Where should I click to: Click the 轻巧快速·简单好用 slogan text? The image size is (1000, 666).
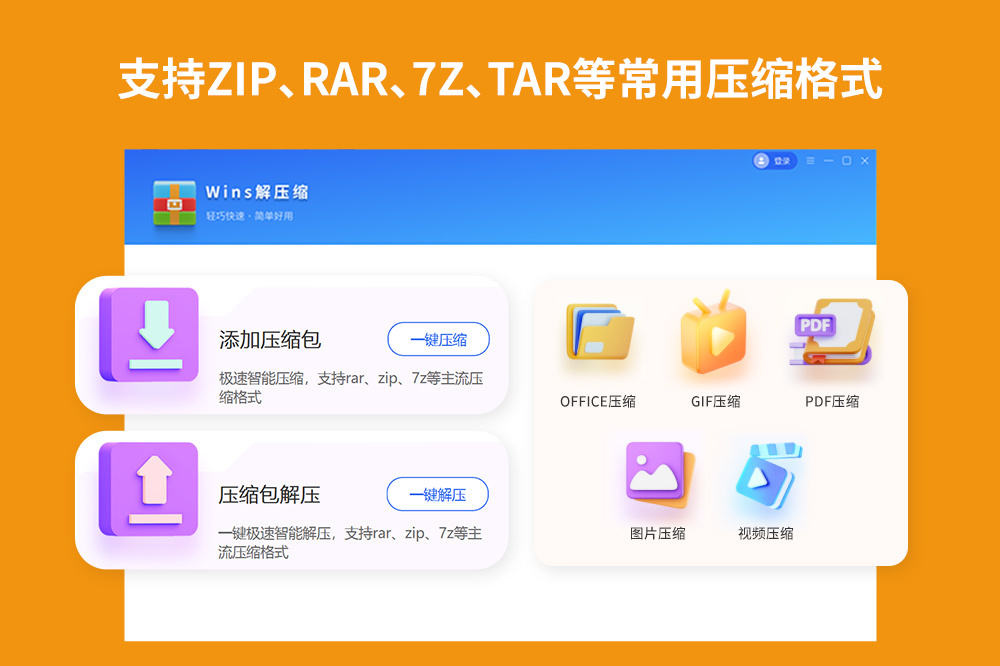coord(249,216)
